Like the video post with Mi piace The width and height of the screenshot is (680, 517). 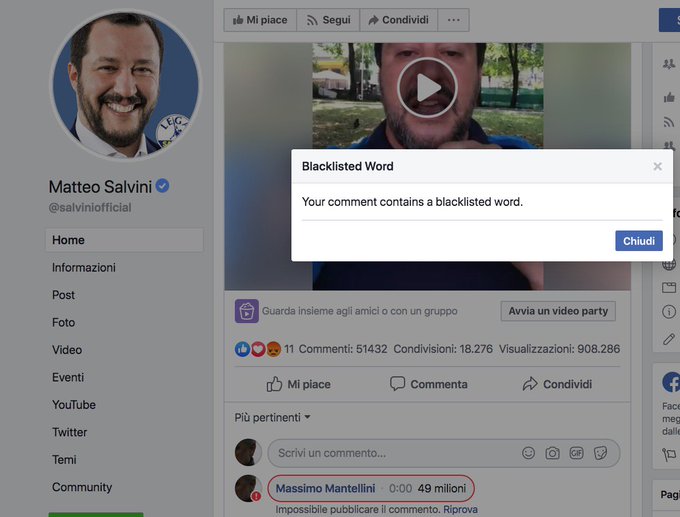pyautogui.click(x=298, y=384)
